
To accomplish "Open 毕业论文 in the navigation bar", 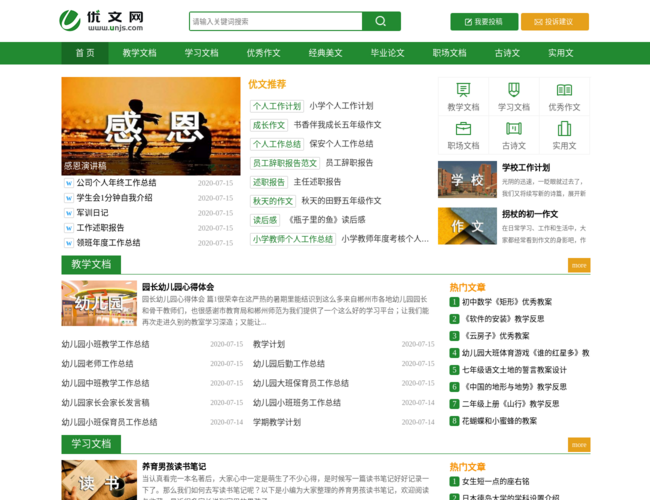I will tap(387, 53).
